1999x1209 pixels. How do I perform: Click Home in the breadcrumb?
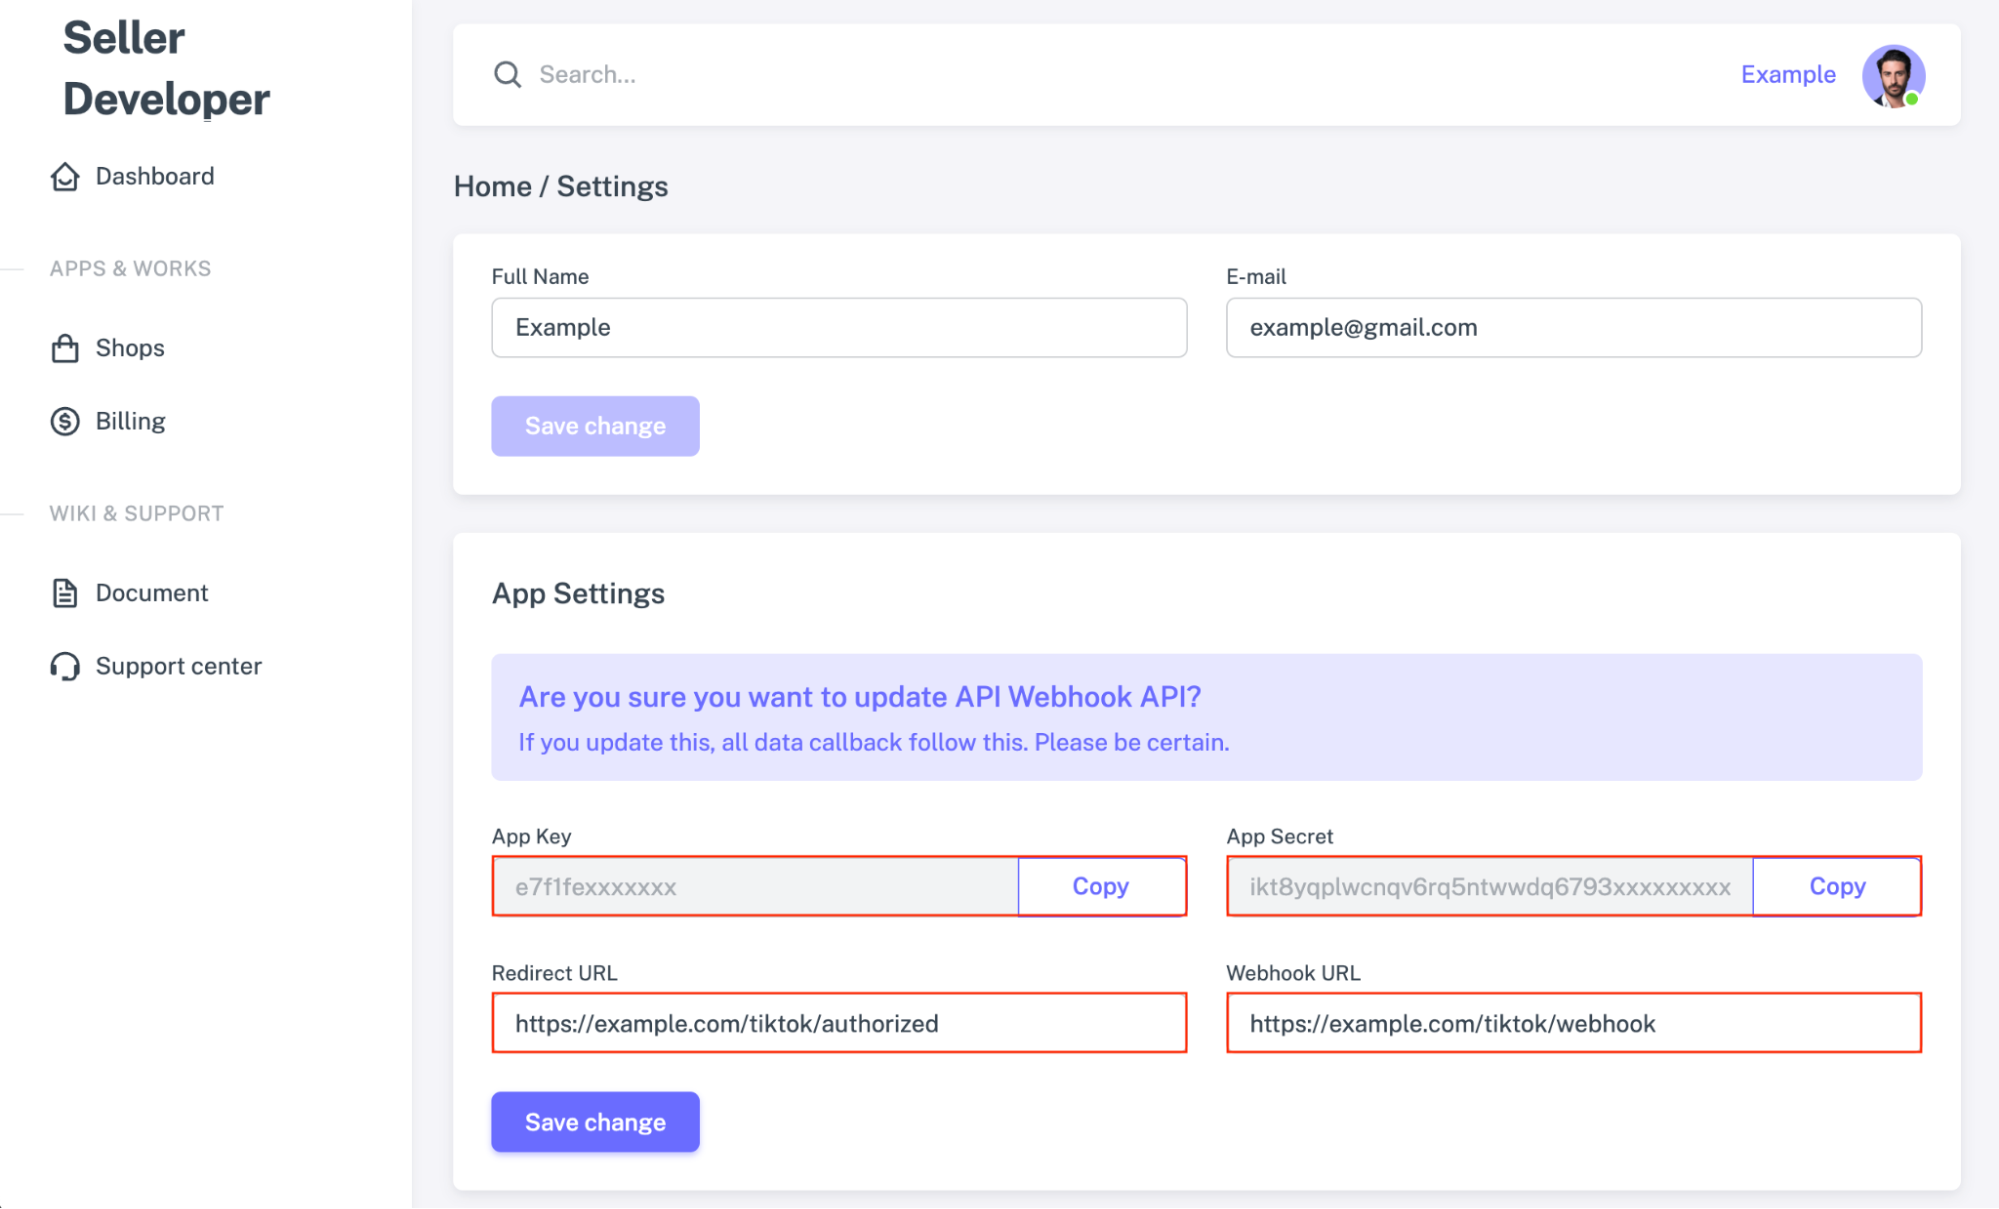tap(493, 186)
